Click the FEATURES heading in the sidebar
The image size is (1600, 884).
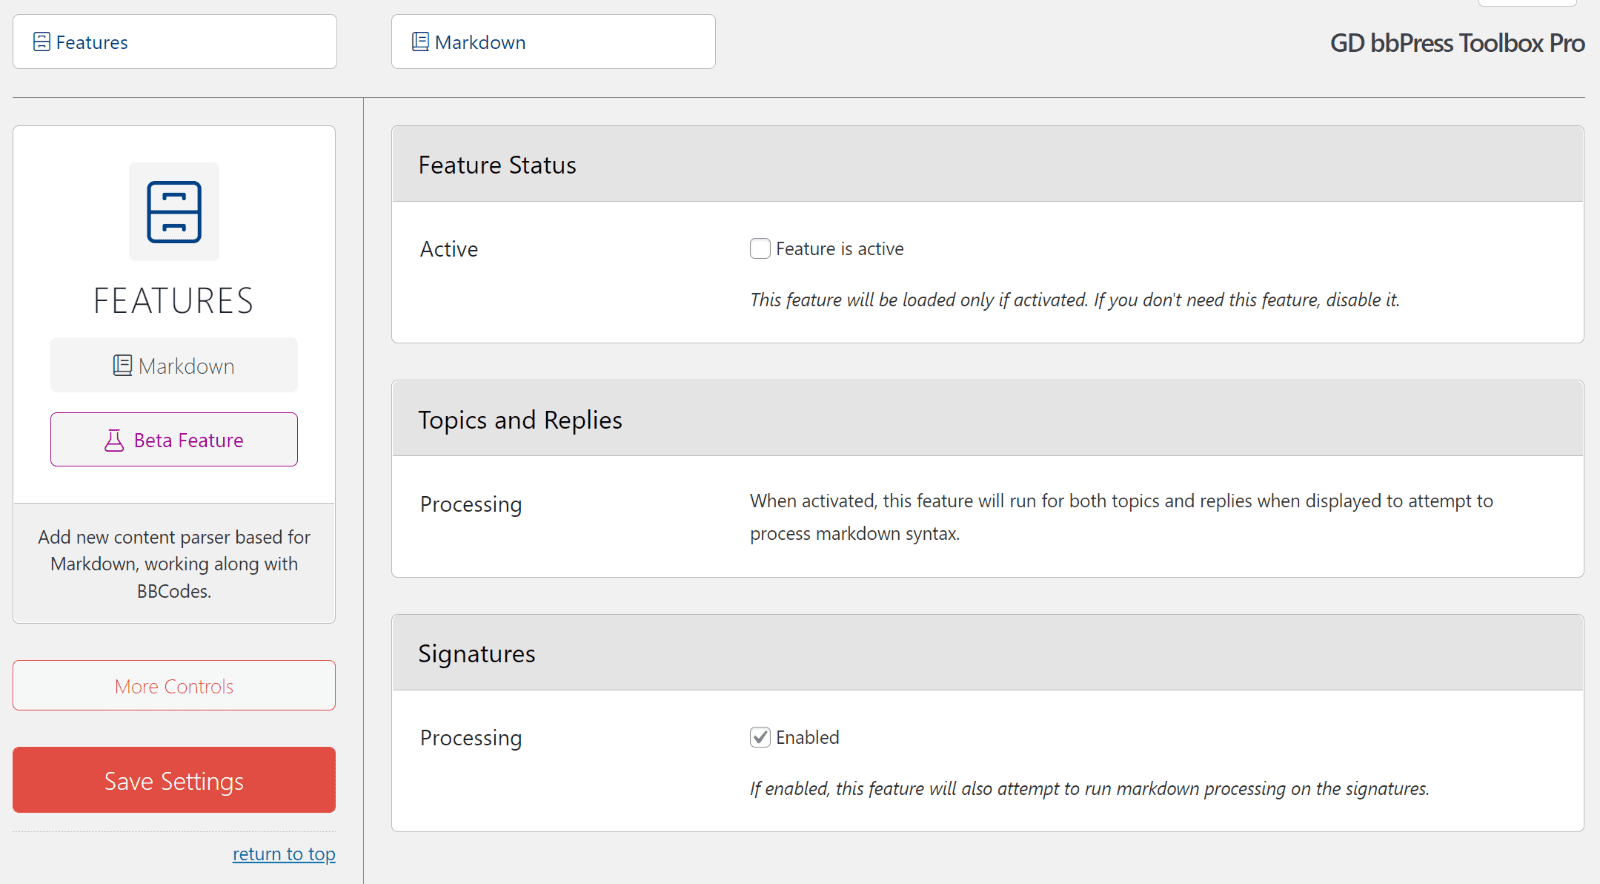173,300
